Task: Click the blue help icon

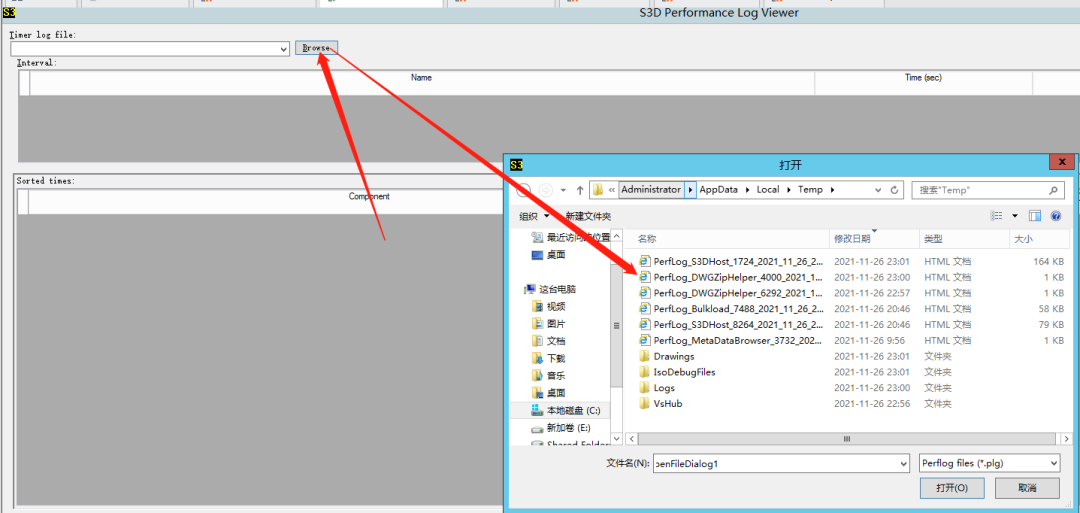Action: (1055, 216)
